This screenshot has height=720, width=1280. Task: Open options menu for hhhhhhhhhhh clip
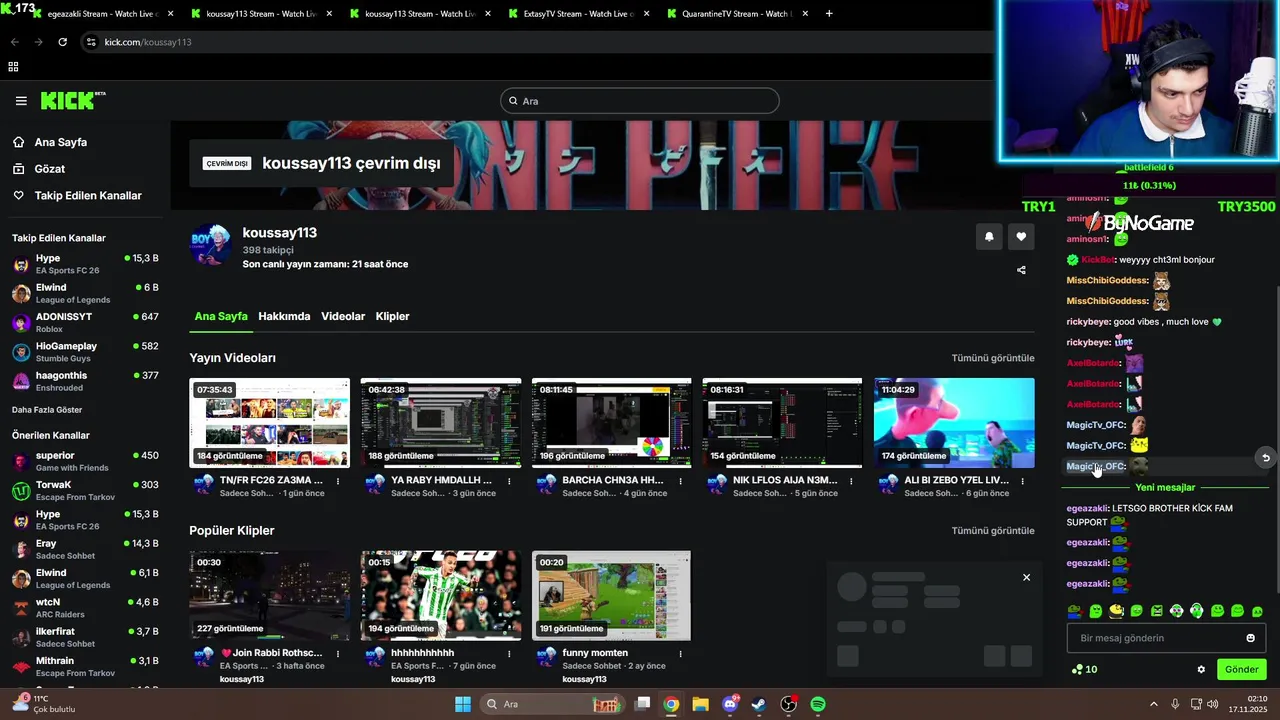click(x=509, y=654)
